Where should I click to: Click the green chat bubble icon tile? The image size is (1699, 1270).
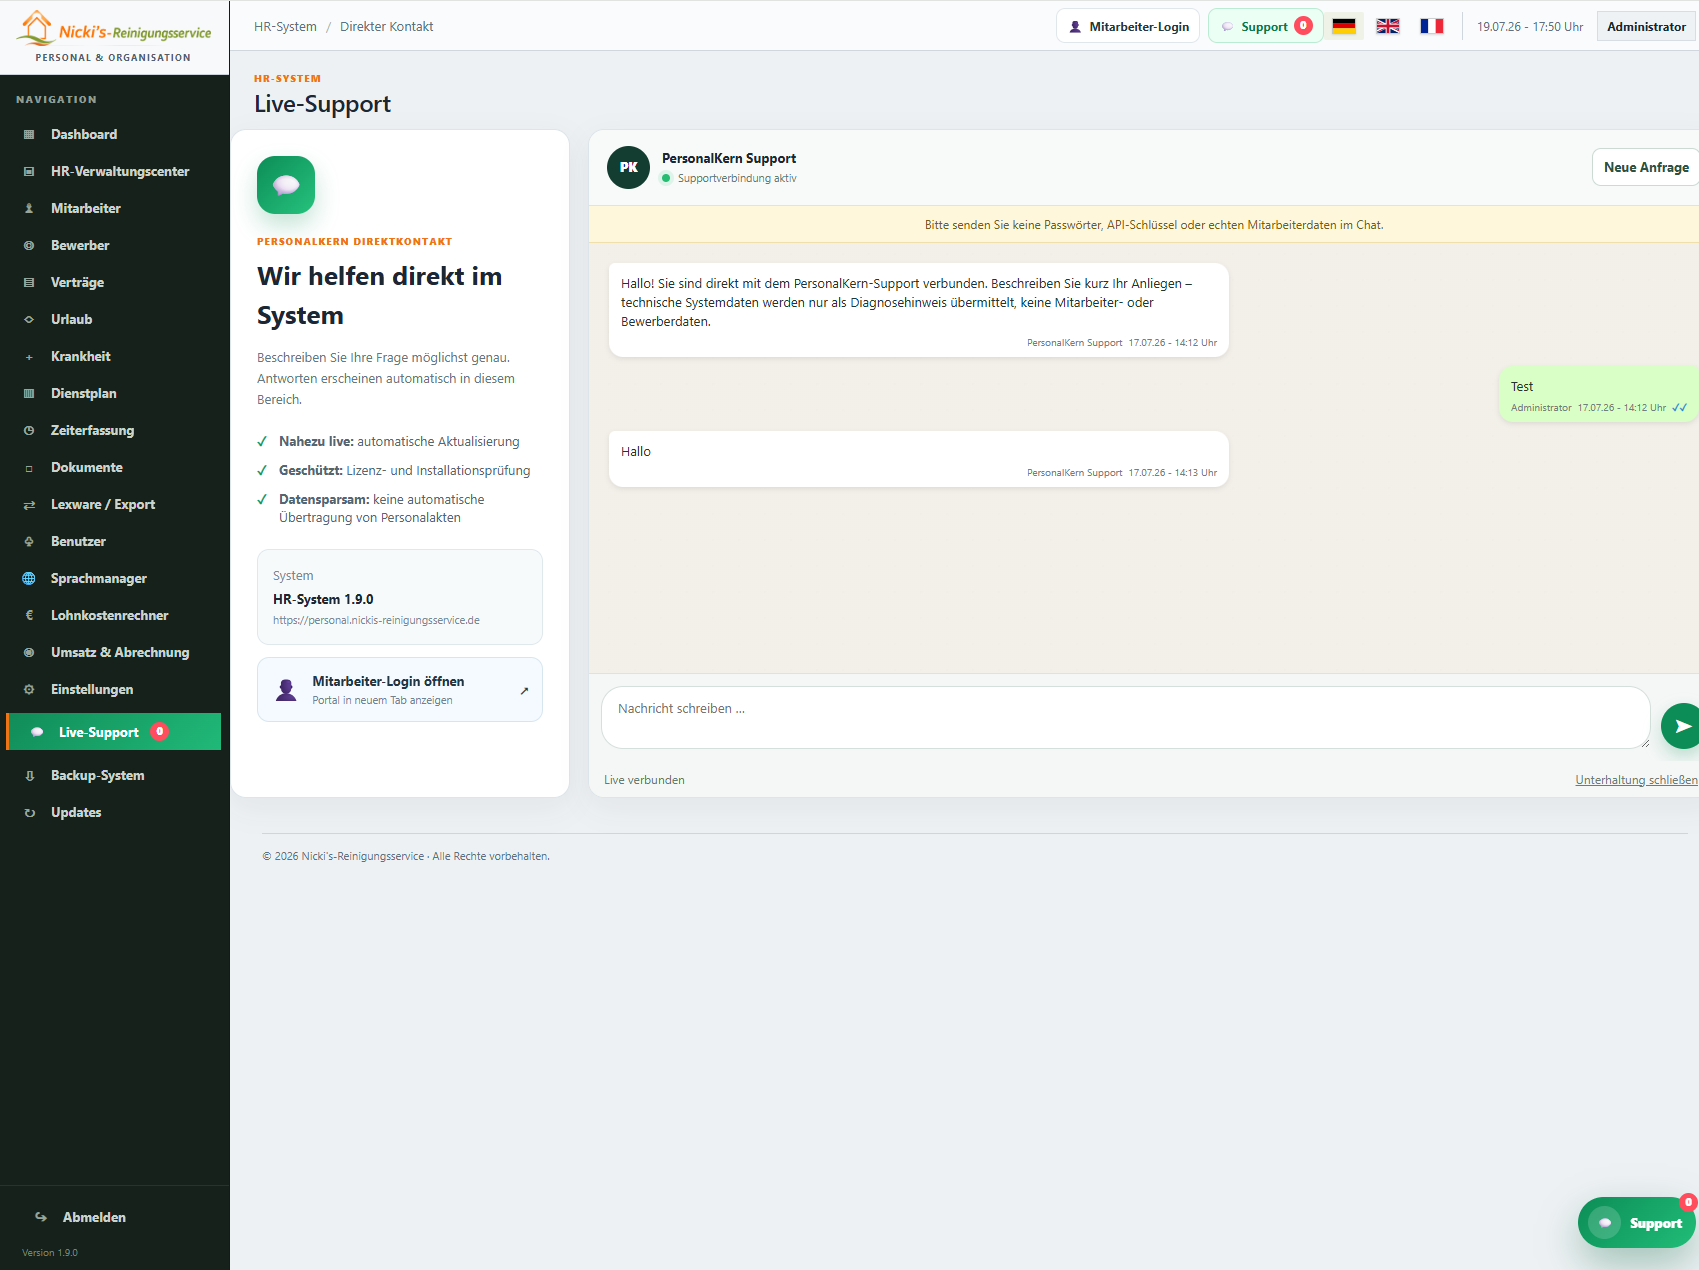286,185
